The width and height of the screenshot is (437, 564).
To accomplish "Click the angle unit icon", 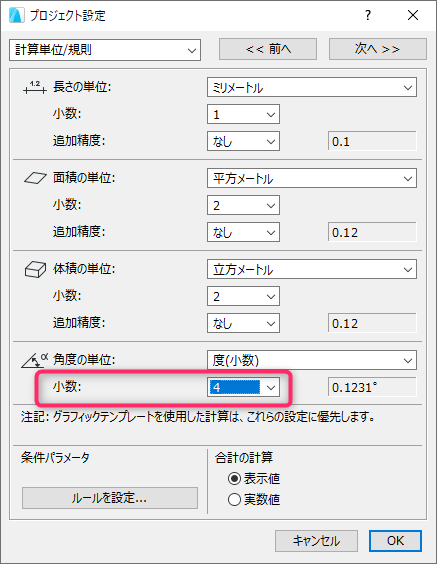I will click(x=35, y=360).
